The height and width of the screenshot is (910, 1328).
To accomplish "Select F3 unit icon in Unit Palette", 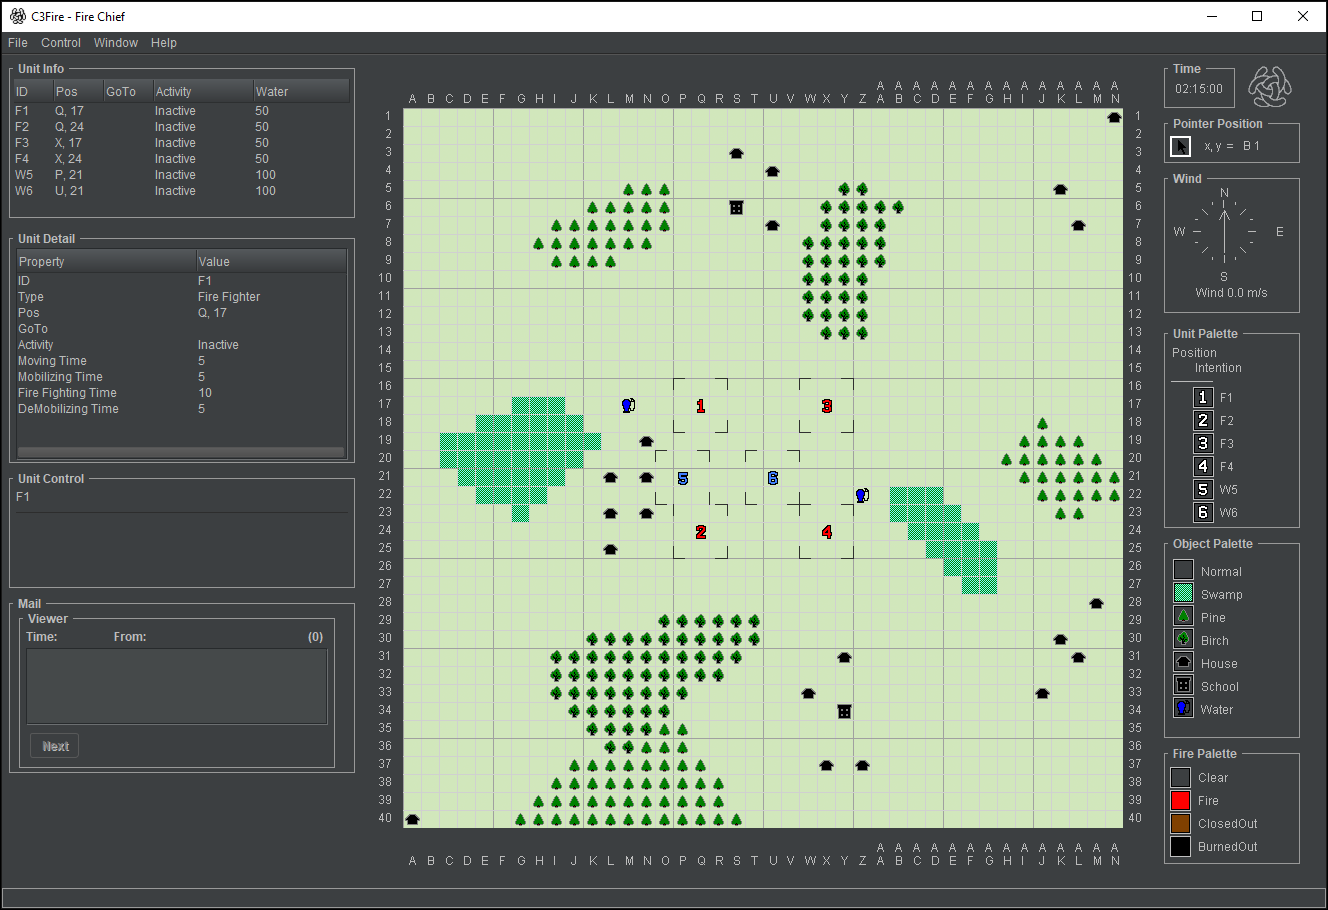I will click(x=1203, y=443).
